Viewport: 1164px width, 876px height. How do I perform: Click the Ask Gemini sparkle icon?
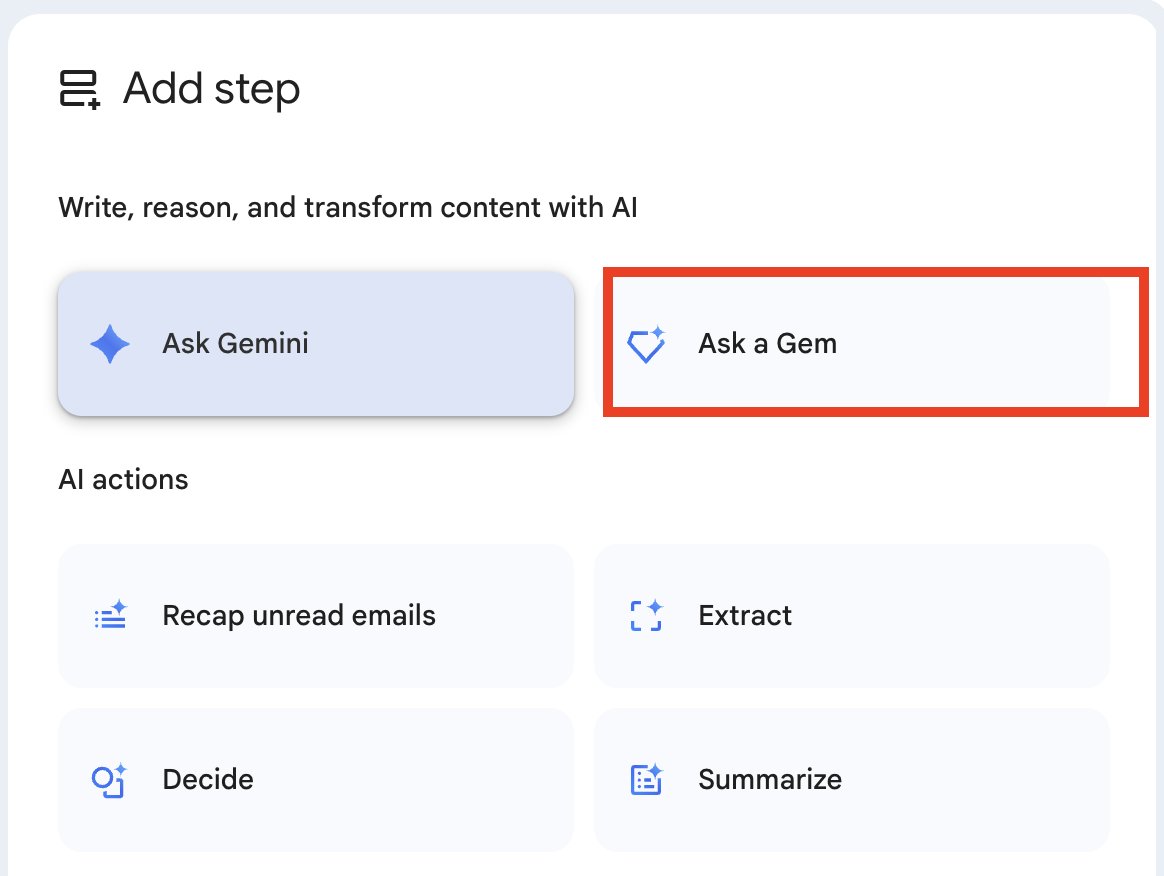[110, 344]
